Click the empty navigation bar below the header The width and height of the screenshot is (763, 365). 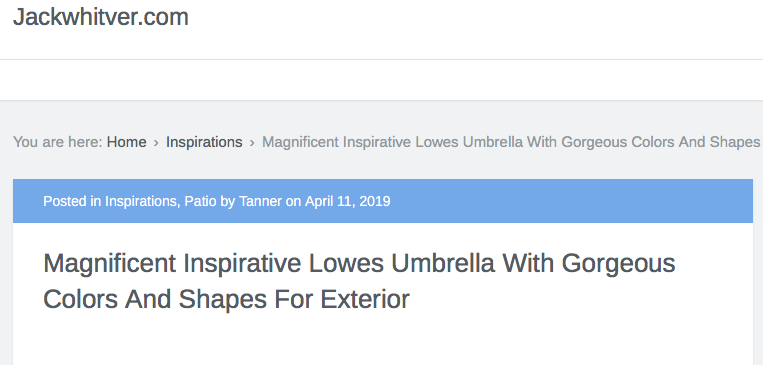382,80
